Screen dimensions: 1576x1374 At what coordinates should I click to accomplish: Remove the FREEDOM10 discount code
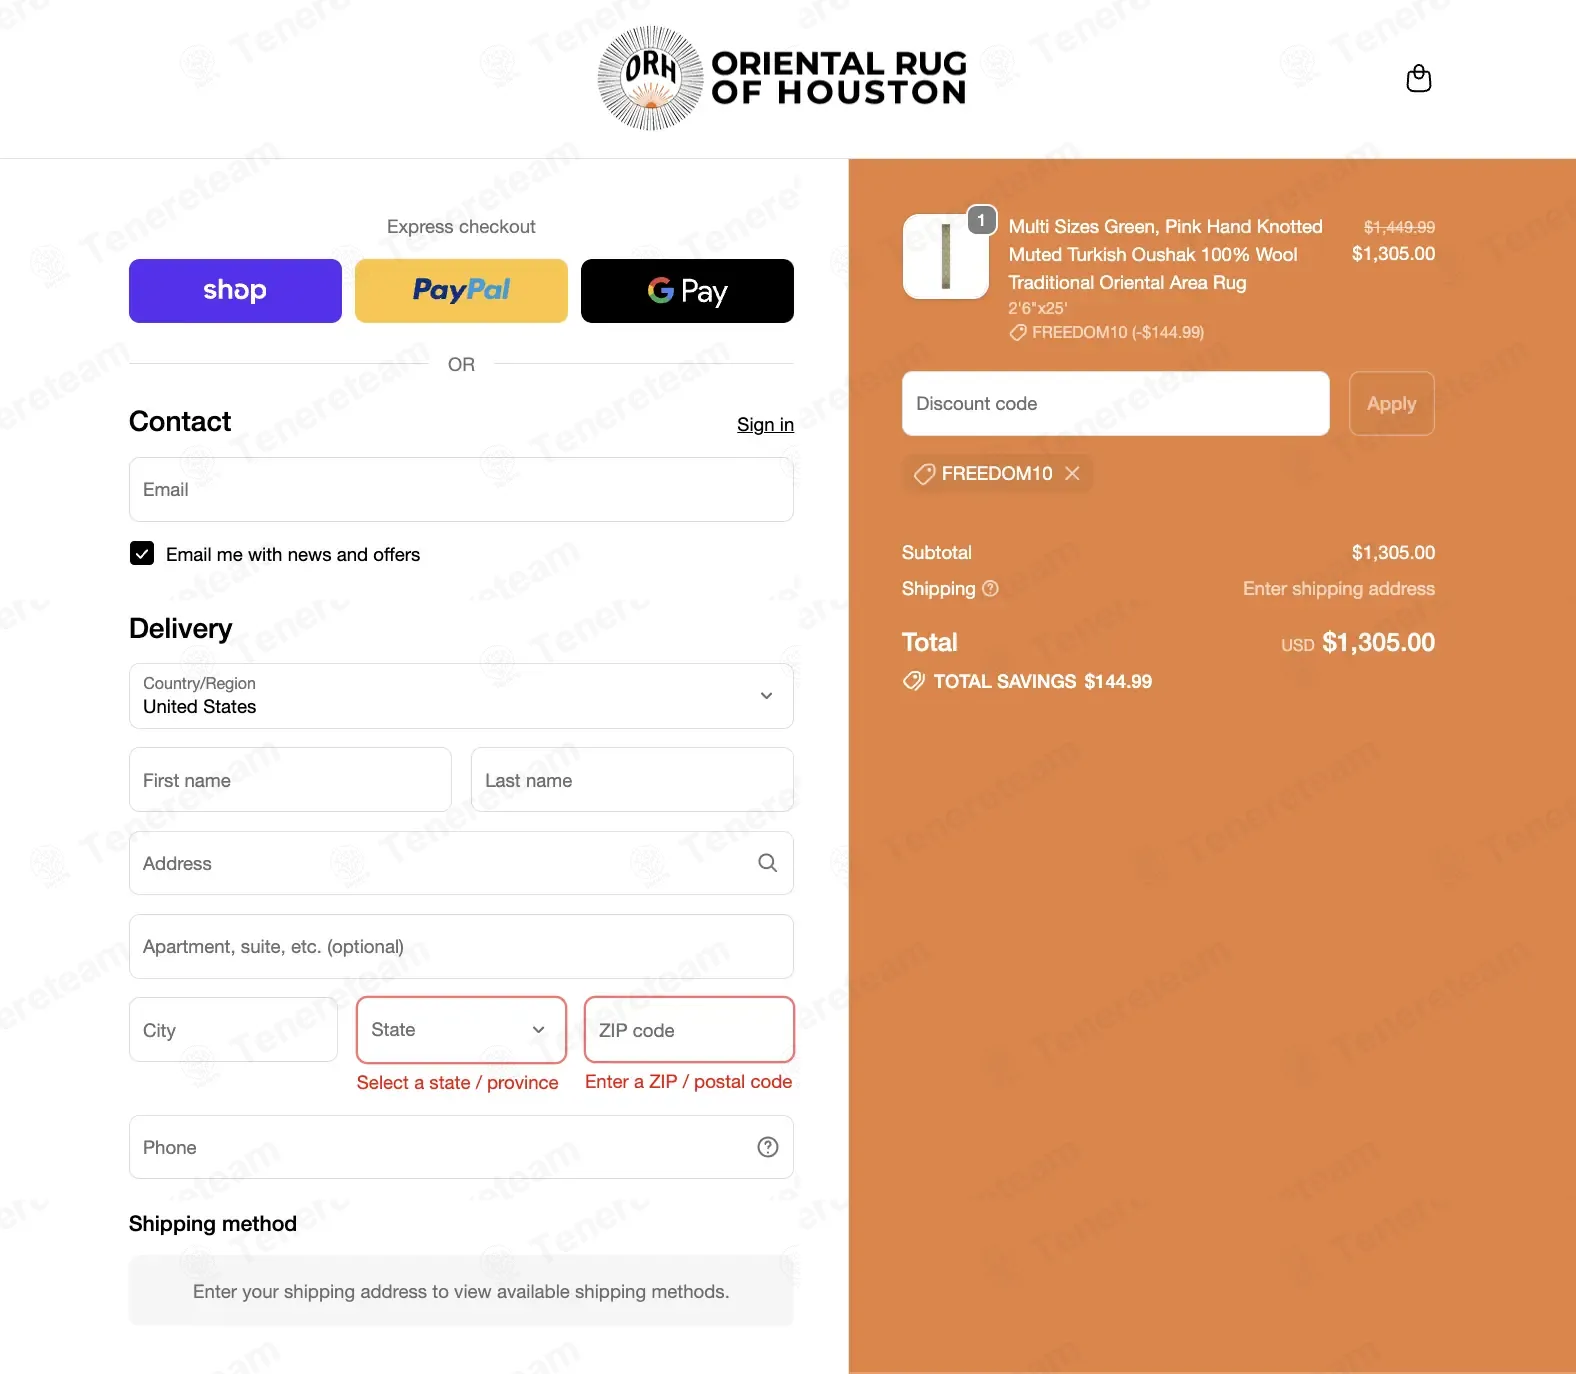pos(1072,473)
